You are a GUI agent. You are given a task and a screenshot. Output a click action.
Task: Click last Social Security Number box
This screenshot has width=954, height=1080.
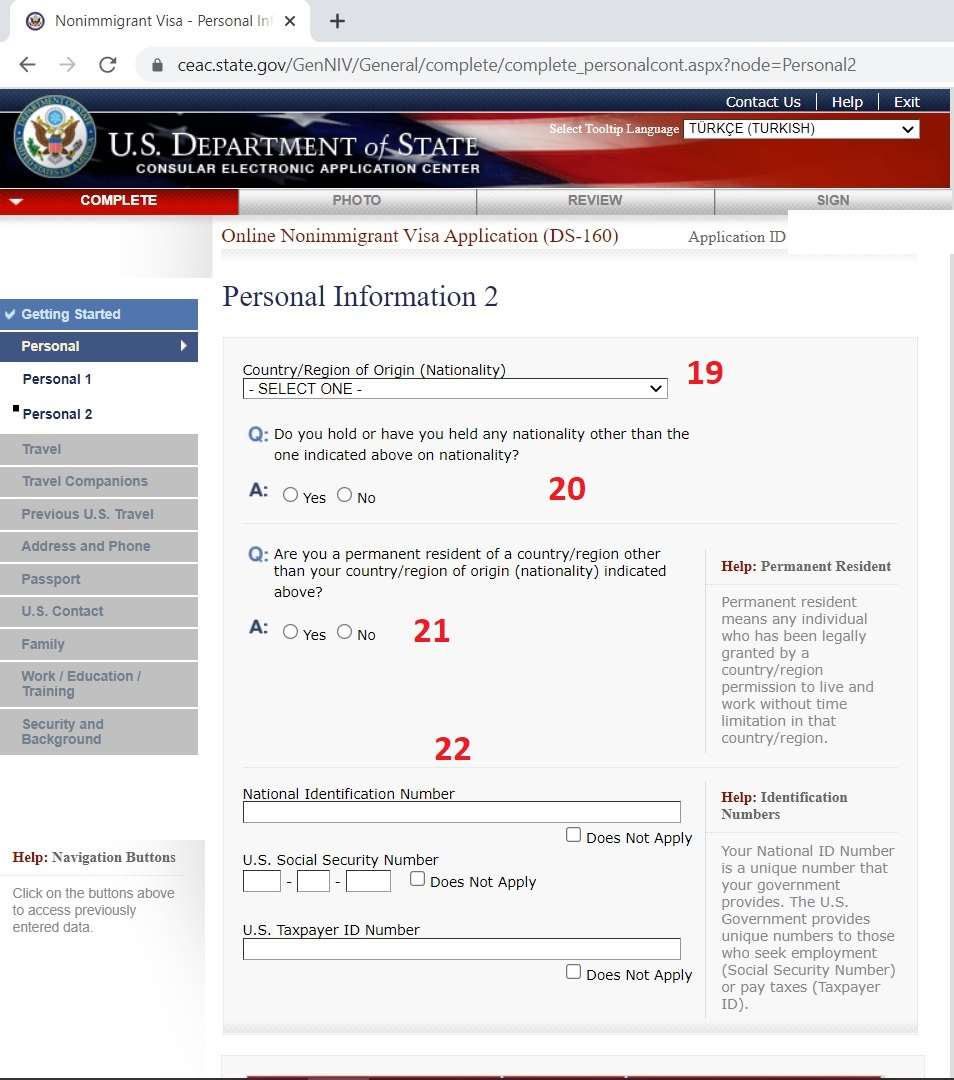click(x=368, y=881)
